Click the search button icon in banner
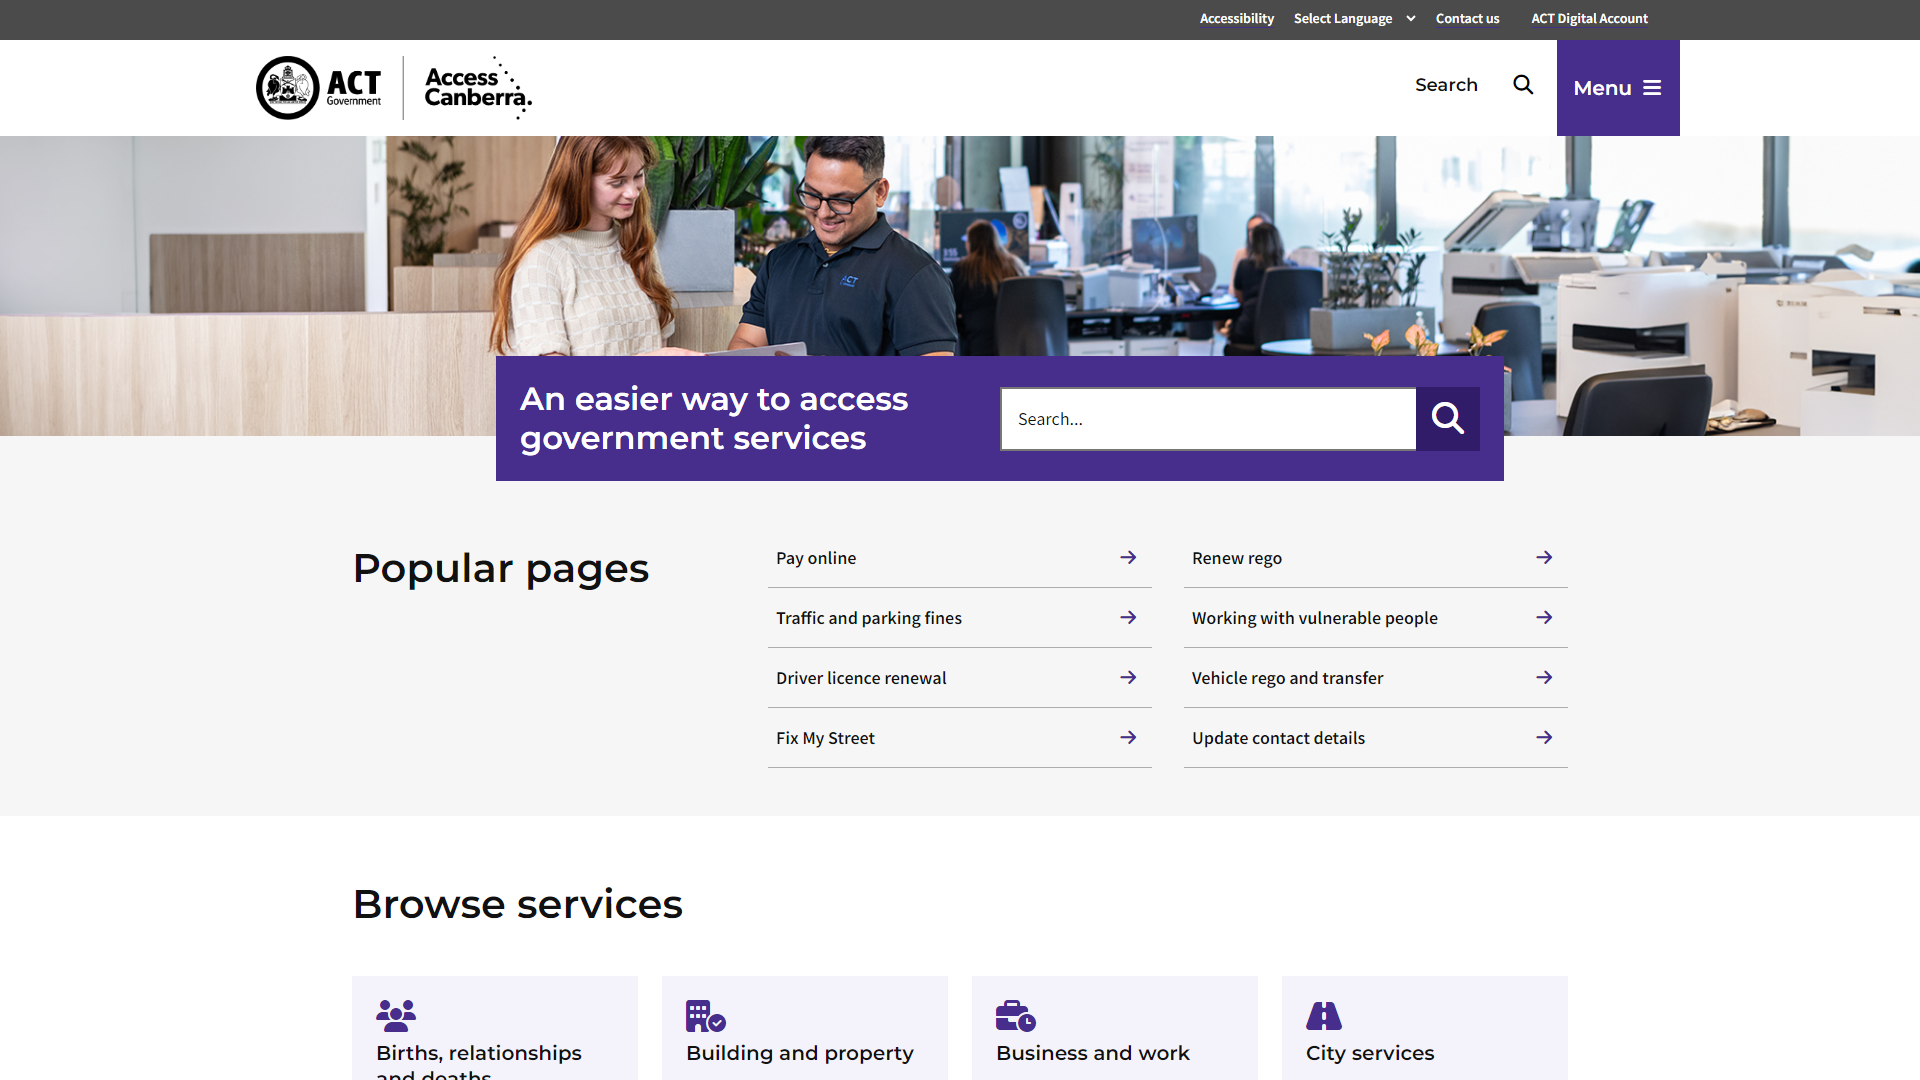The width and height of the screenshot is (1920, 1080). [x=1447, y=418]
